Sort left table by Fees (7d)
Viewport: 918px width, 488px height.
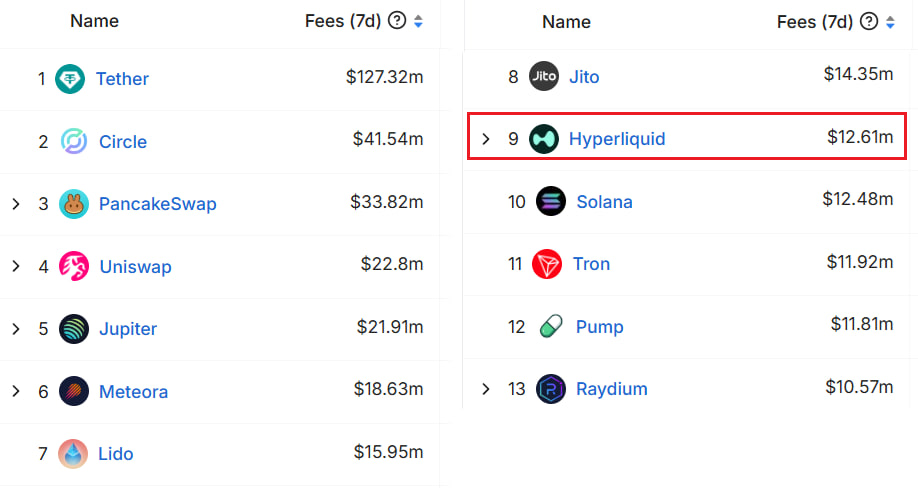click(x=418, y=21)
